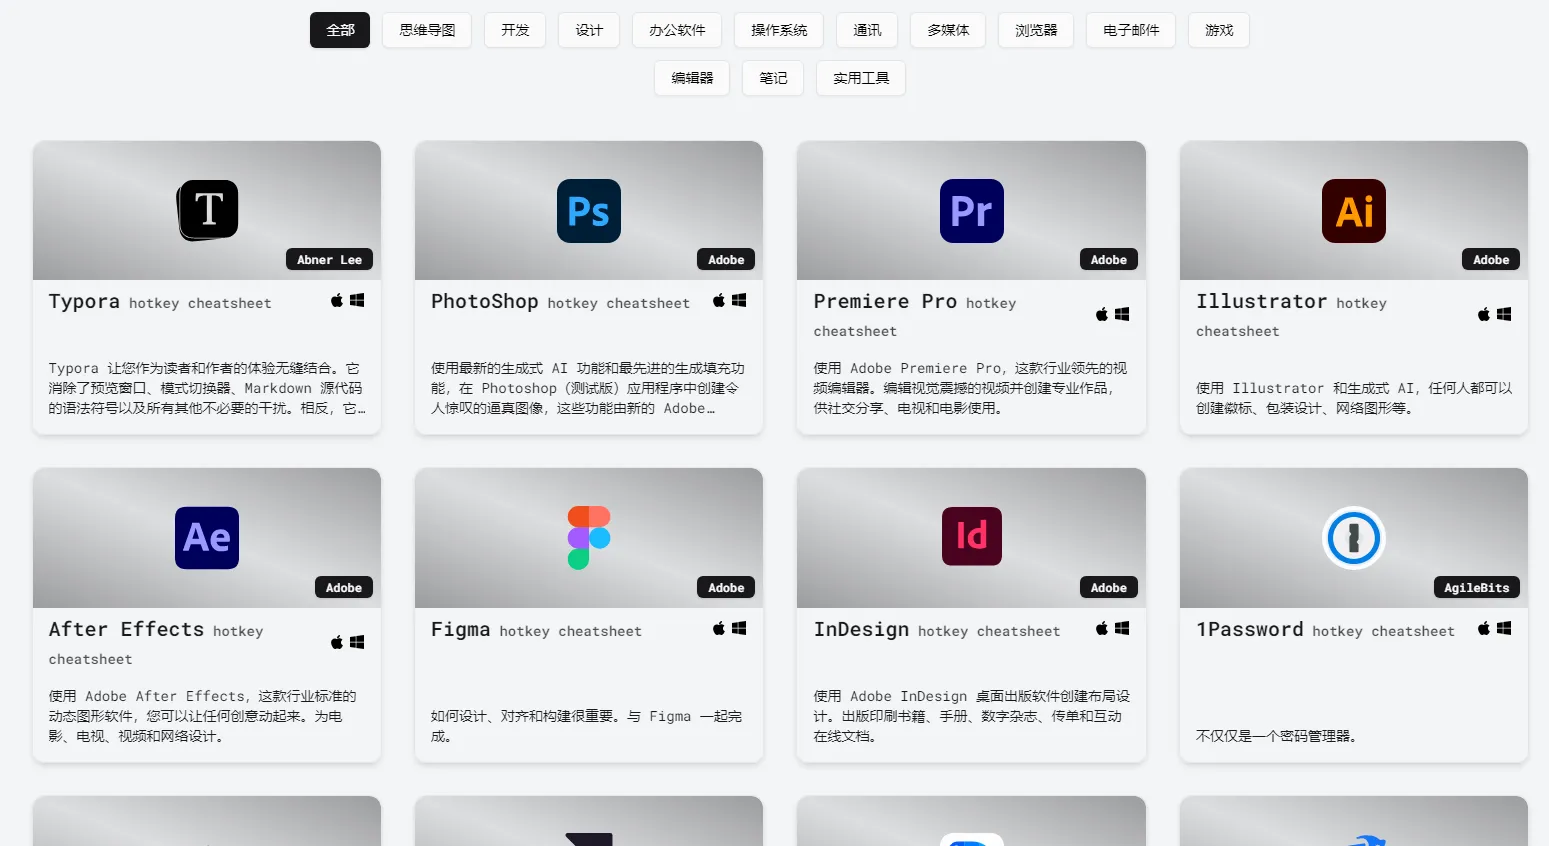This screenshot has height=846, width=1549.
Task: Click Windows icon on Premiere Pro card
Action: [1122, 314]
